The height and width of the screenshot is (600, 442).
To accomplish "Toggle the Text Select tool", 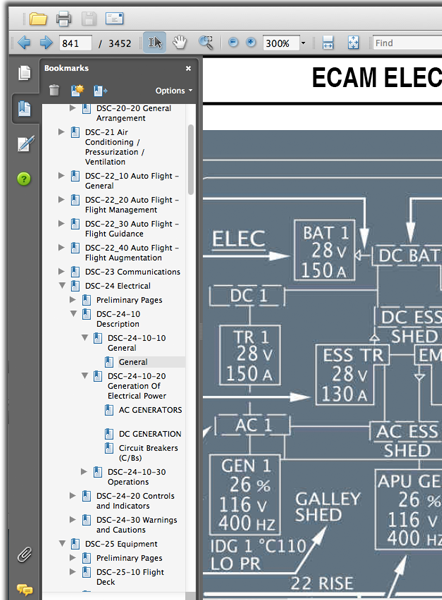I will coord(155,42).
